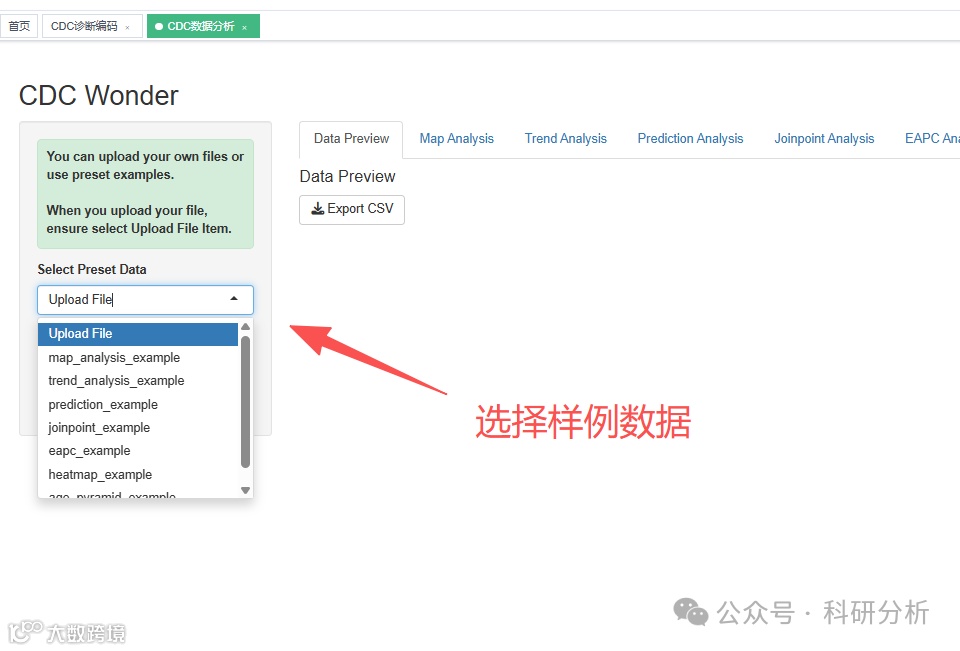Click the Select Preset Data label

pos(92,270)
